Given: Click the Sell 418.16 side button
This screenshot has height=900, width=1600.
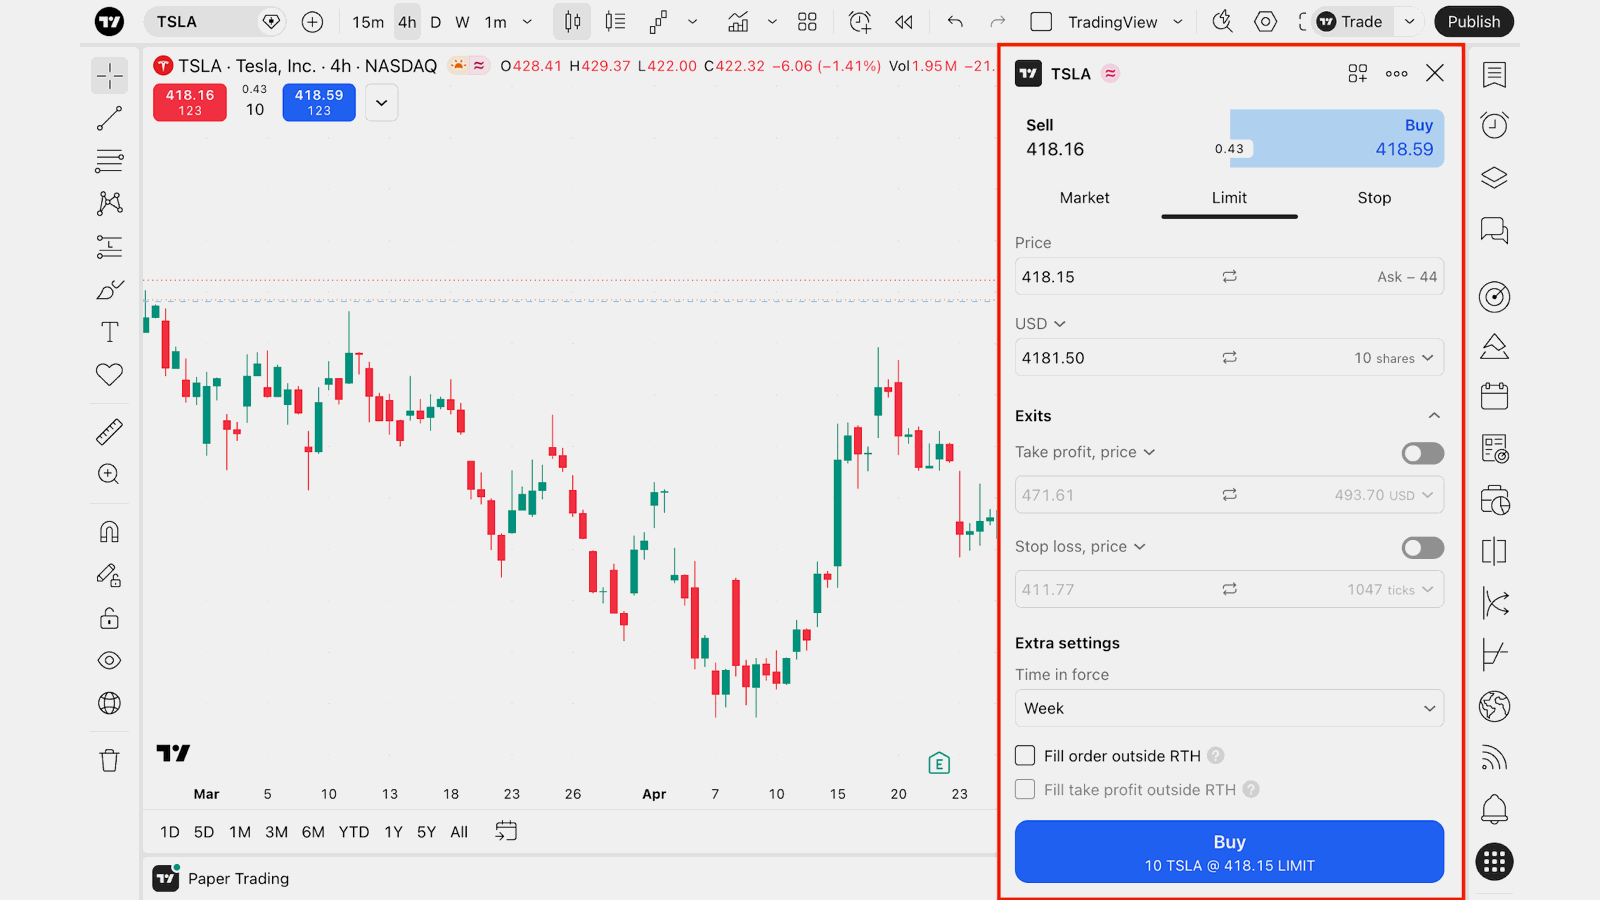Looking at the screenshot, I should 1122,138.
